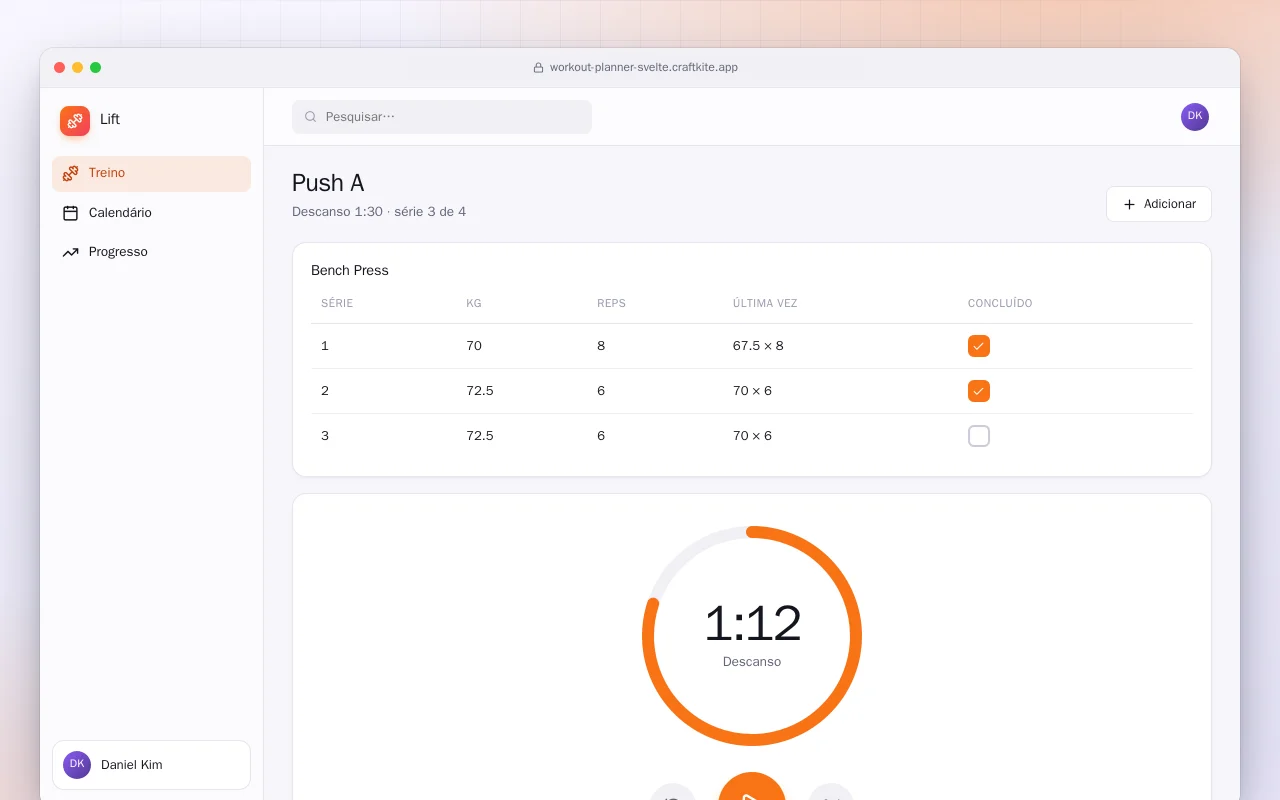Uncheck set 2 completed checkbox
The width and height of the screenshot is (1280, 800).
pyautogui.click(x=979, y=391)
